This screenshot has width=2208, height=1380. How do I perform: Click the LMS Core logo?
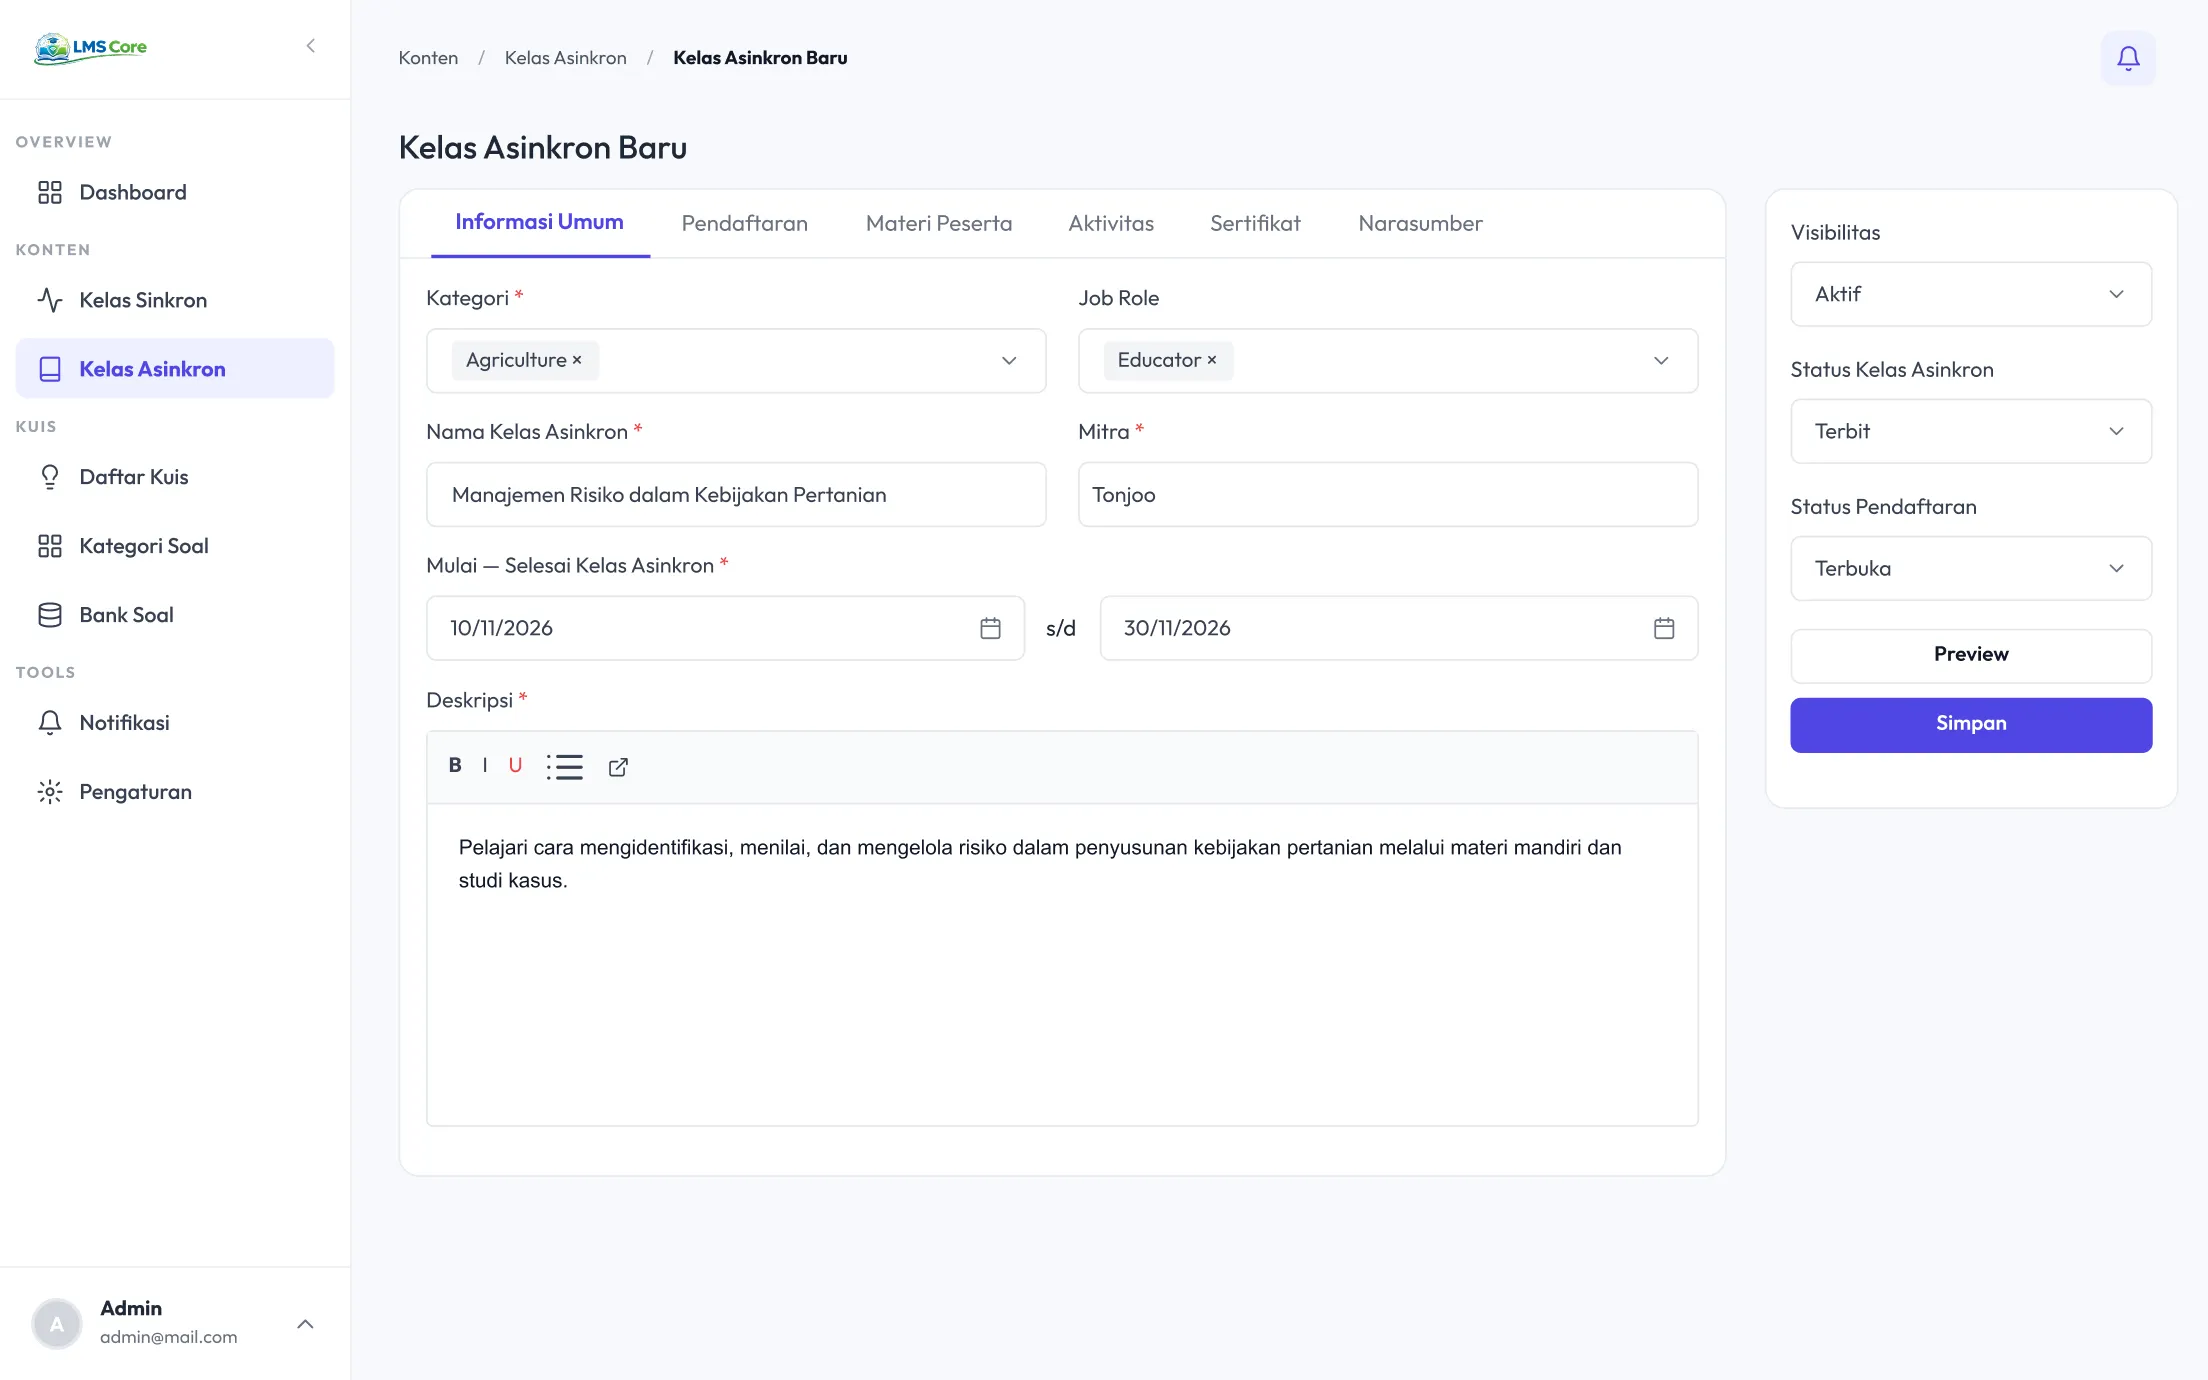pos(90,47)
